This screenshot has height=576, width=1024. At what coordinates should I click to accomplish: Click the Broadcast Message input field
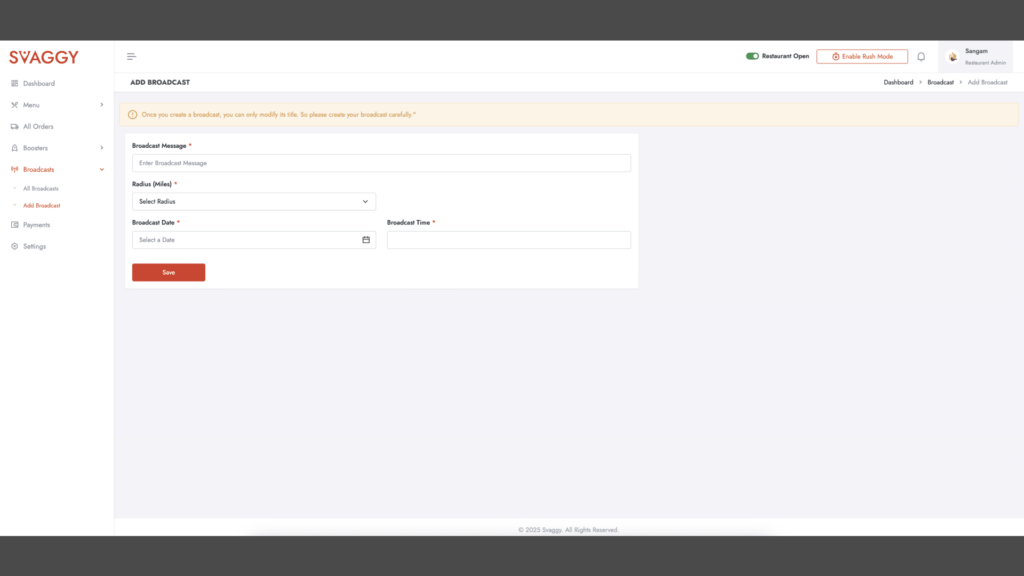(x=381, y=163)
